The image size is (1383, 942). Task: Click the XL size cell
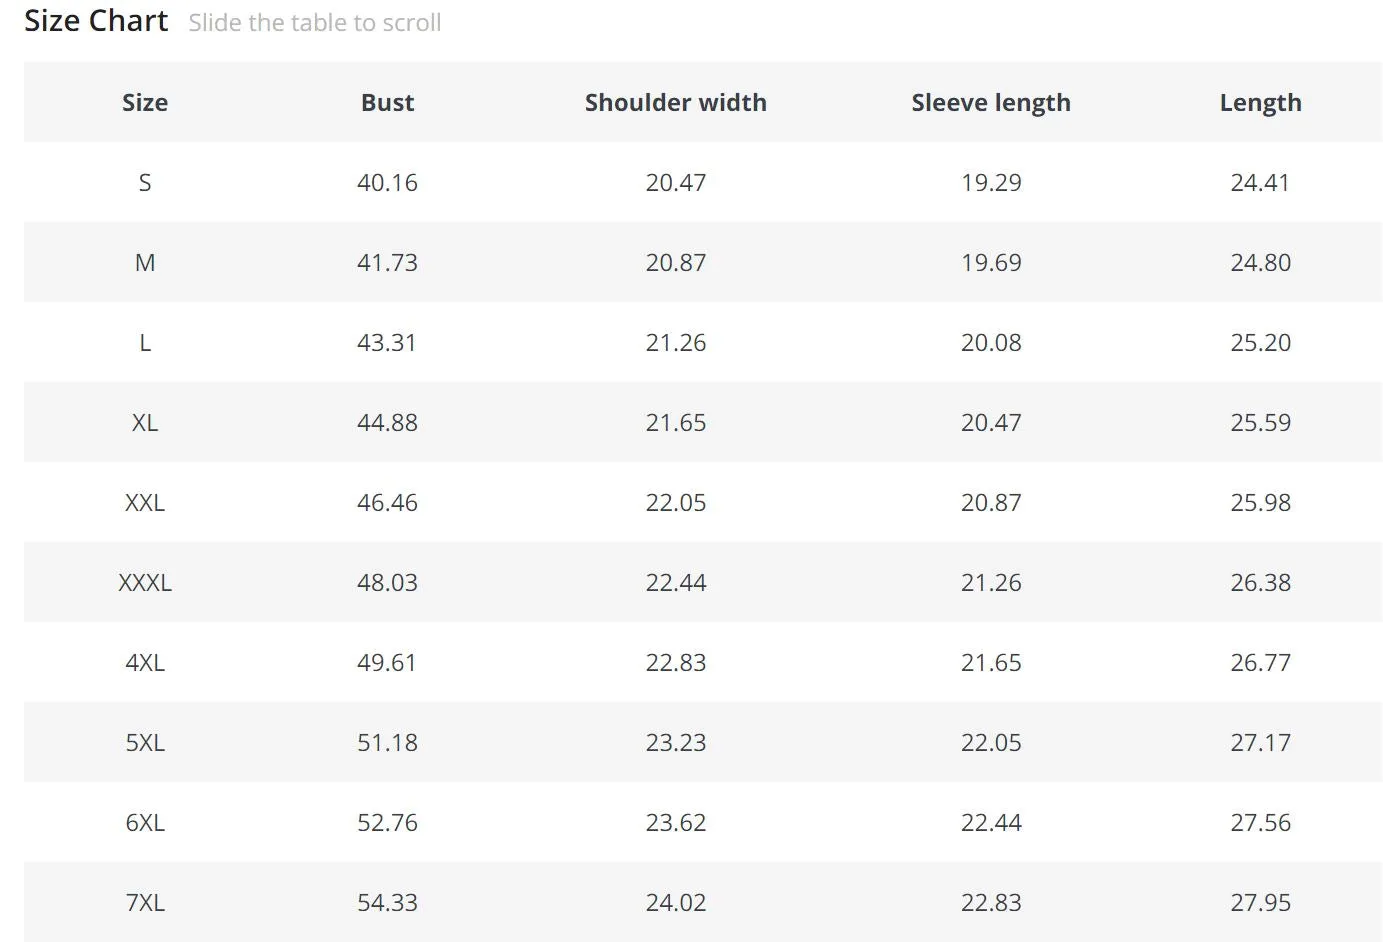click(x=145, y=422)
